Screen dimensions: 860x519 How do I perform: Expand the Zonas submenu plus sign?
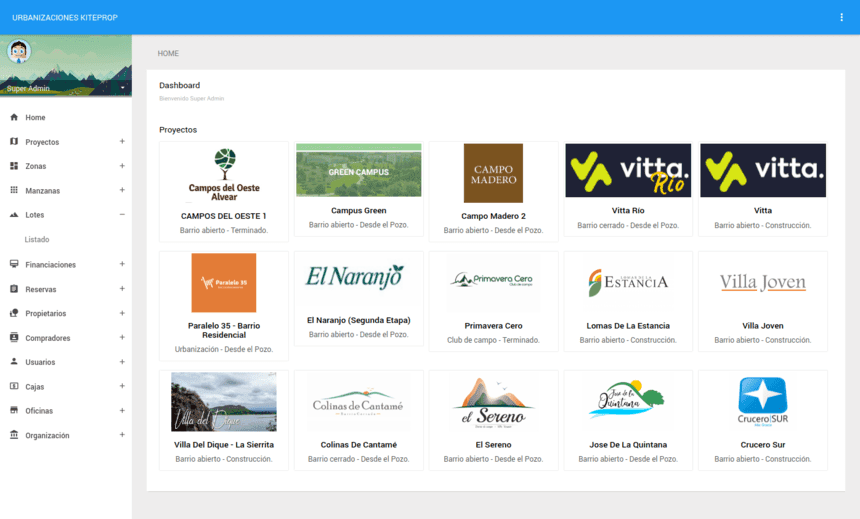[x=122, y=166]
